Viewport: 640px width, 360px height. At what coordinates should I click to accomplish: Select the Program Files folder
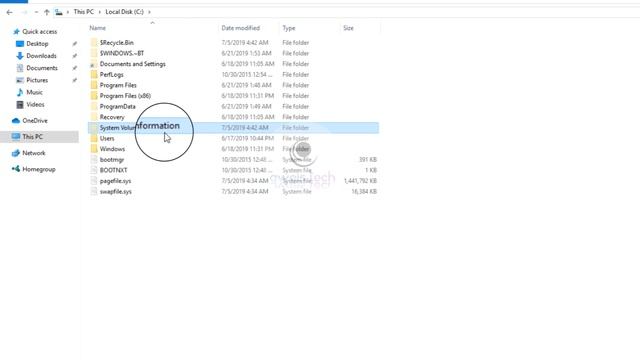(118, 85)
